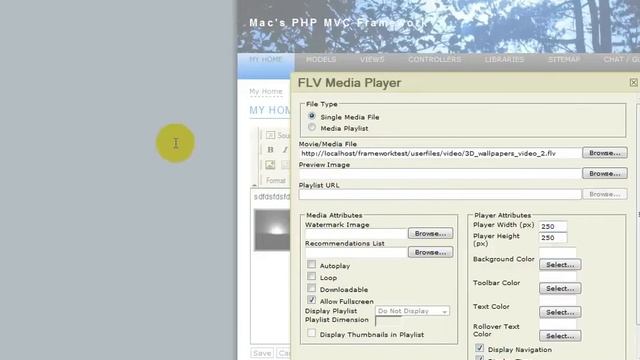Enable the Autoplay checkbox
This screenshot has width=640, height=360.
coord(311,264)
